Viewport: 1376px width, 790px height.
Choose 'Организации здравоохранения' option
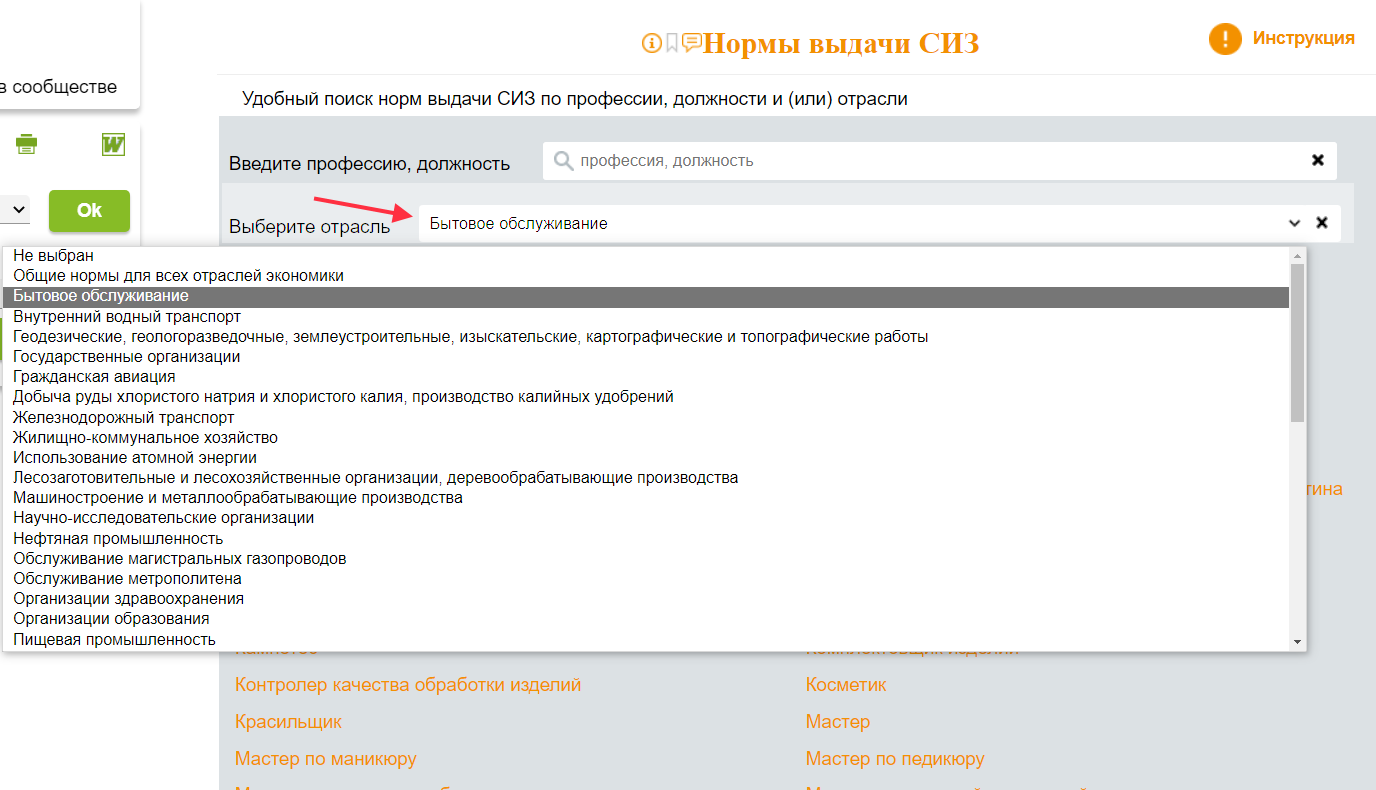[646, 599]
